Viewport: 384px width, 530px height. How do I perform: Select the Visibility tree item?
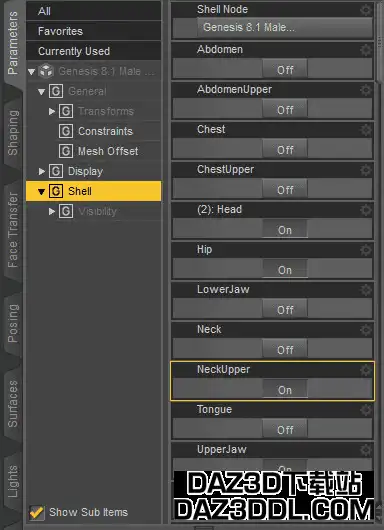click(97, 212)
